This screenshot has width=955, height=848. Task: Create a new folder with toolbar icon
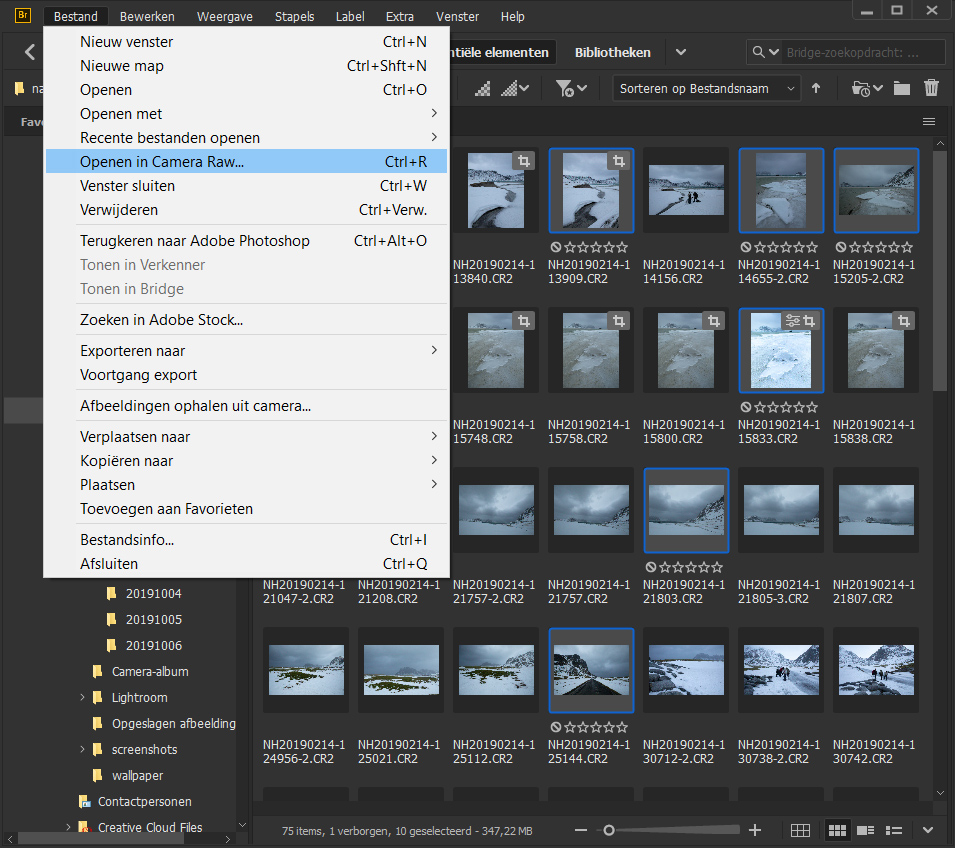902,89
